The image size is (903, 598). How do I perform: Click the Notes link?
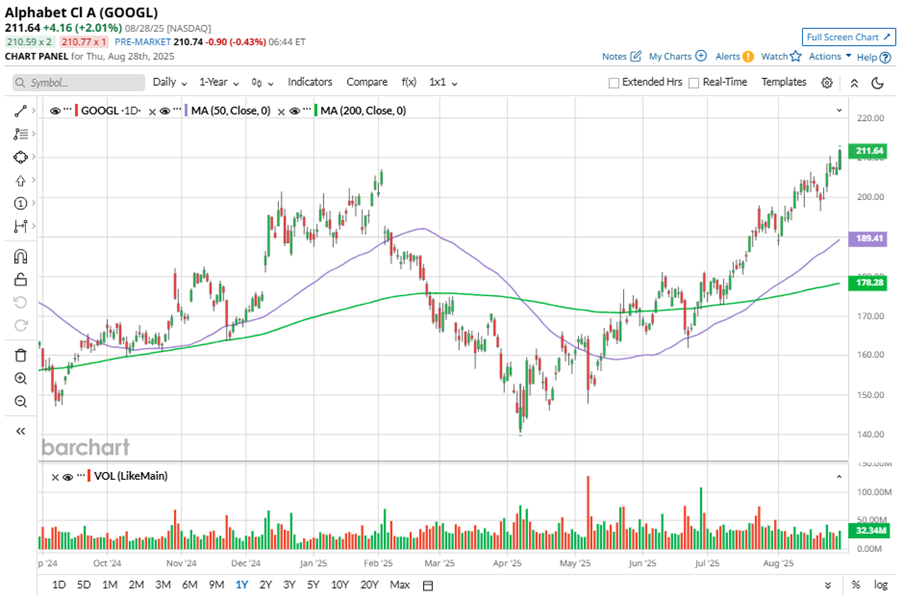614,56
